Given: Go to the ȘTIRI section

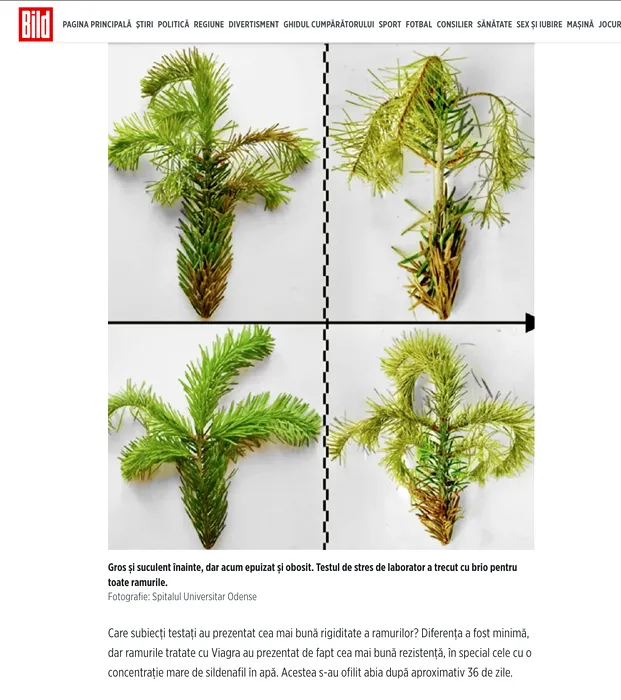Looking at the screenshot, I should click(x=145, y=25).
